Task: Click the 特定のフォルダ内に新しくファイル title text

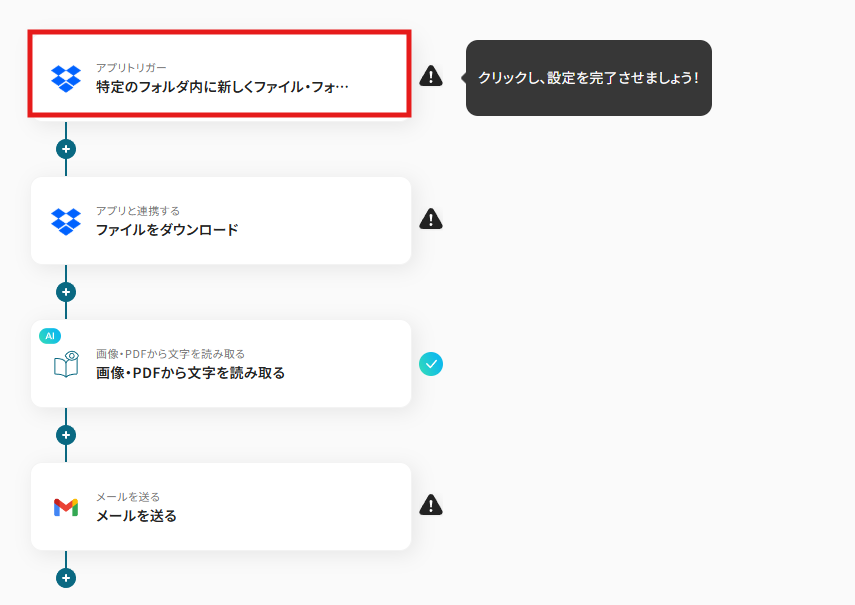Action: coord(222,87)
